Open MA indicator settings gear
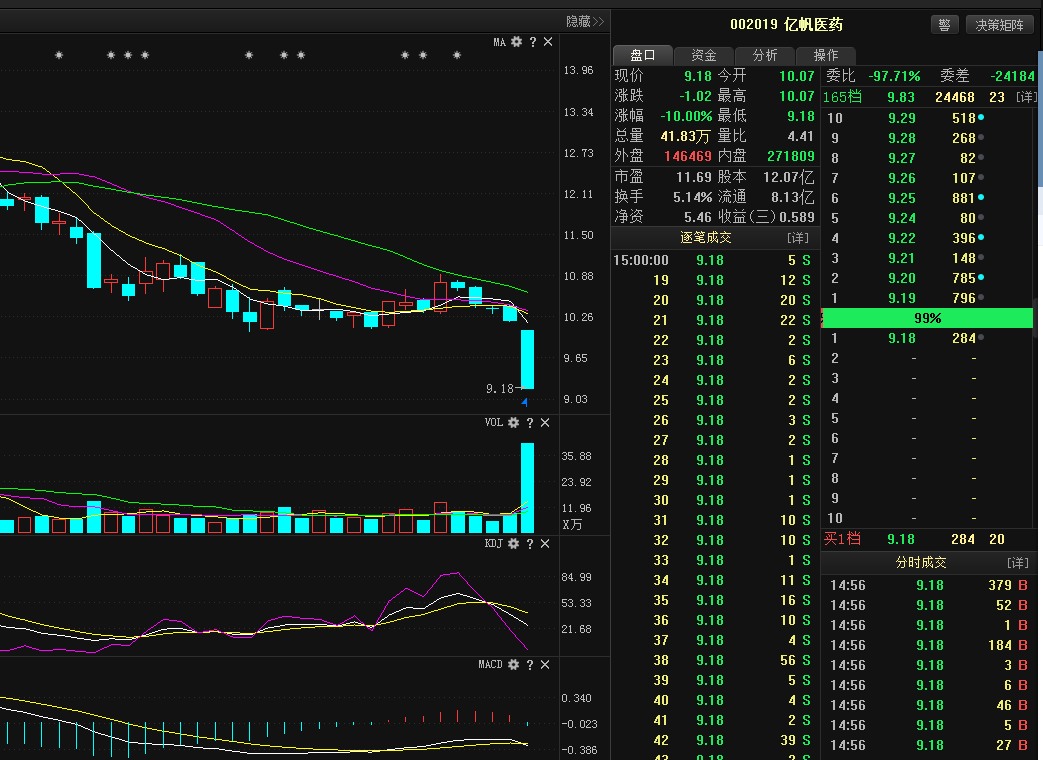Image resolution: width=1043 pixels, height=760 pixels. pos(517,42)
